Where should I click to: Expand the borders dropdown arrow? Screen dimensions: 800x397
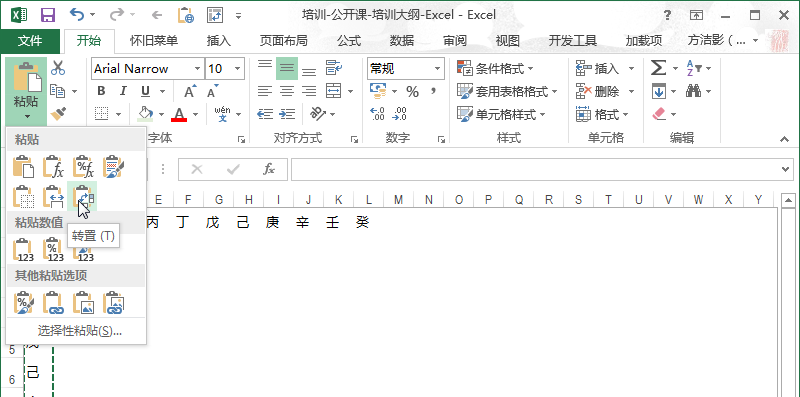118,114
